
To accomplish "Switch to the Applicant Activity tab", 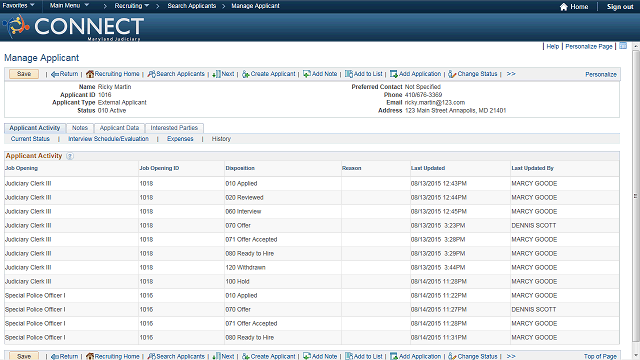I will (x=35, y=128).
